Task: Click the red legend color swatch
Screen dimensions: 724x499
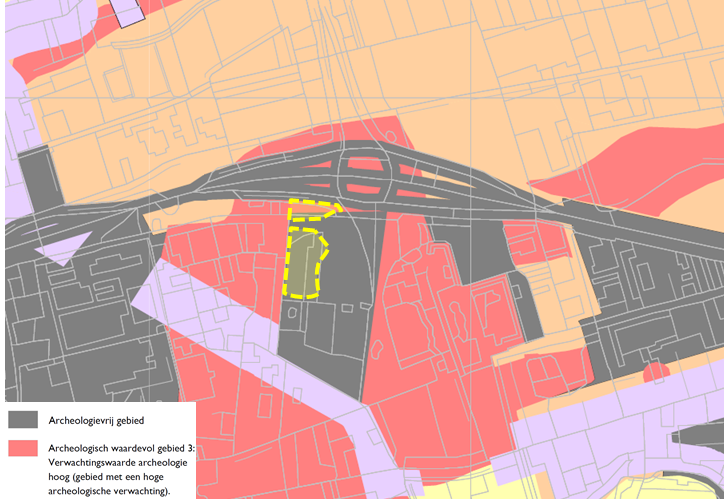Action: pos(23,448)
